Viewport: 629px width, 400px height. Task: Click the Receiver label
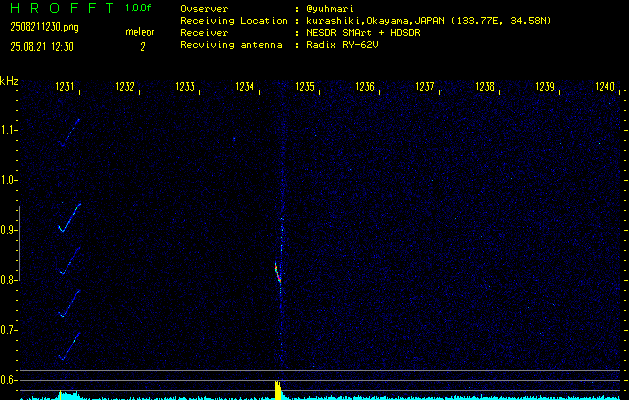204,33
